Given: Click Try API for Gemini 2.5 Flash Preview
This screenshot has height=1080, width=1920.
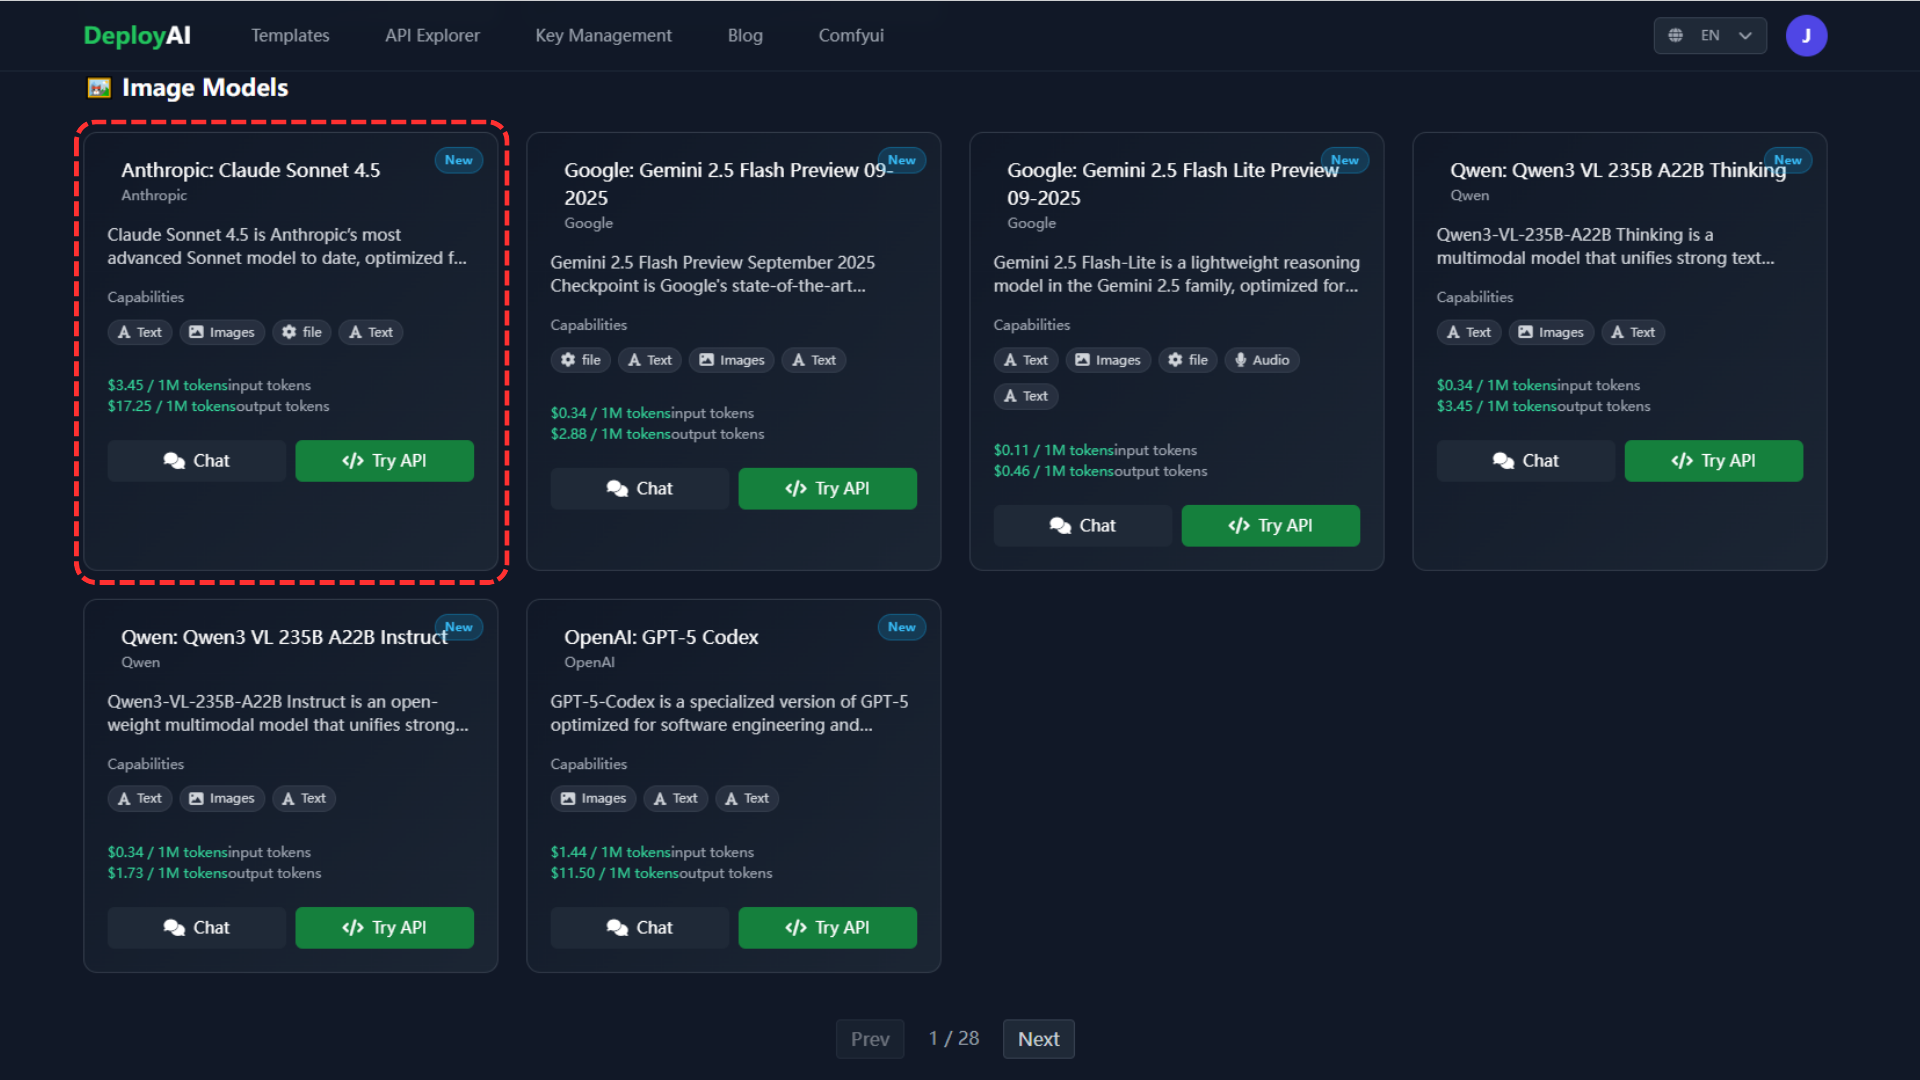Looking at the screenshot, I should point(827,489).
